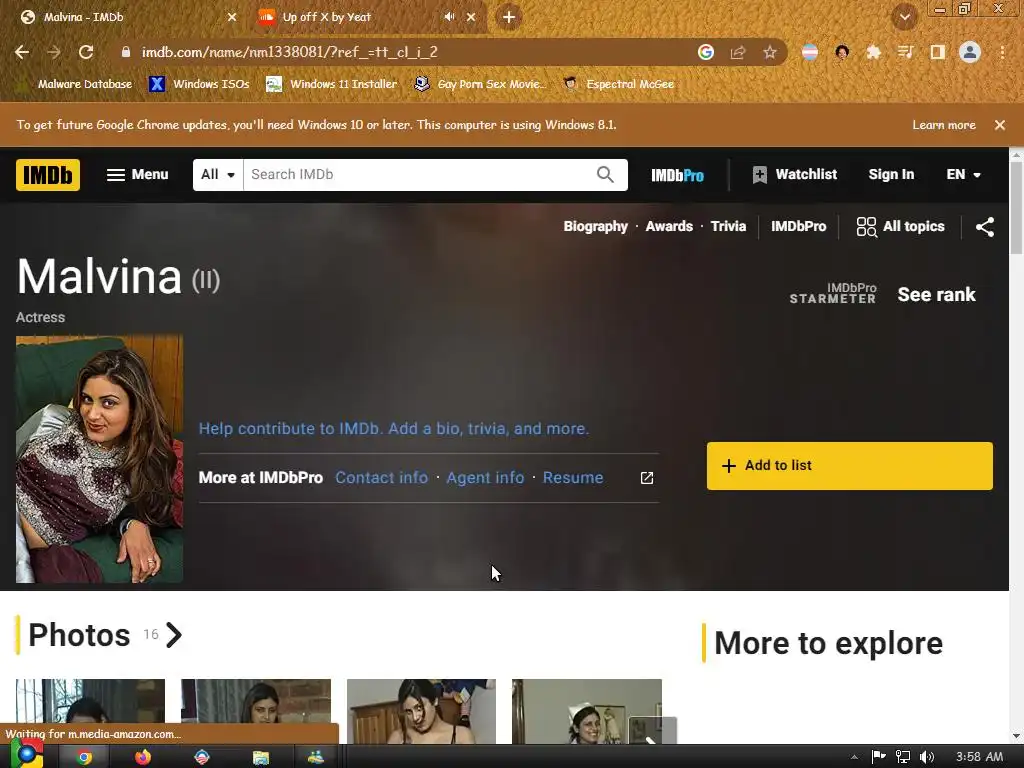Screen dimensions: 1024x768
Task: Open Resume link
Action: 573,478
